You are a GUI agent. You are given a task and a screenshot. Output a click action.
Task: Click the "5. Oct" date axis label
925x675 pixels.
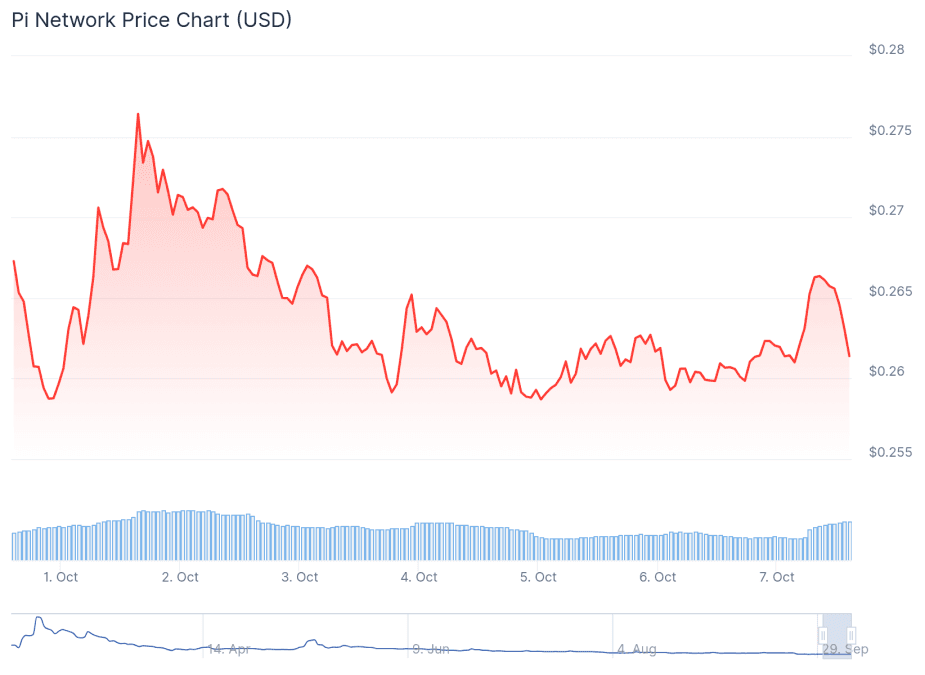pos(538,577)
